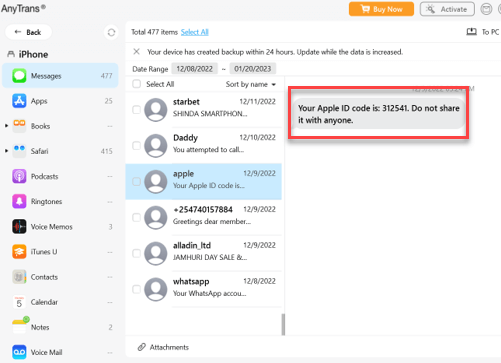Click the iPhone device icon
The height and width of the screenshot is (363, 501).
click(x=11, y=54)
